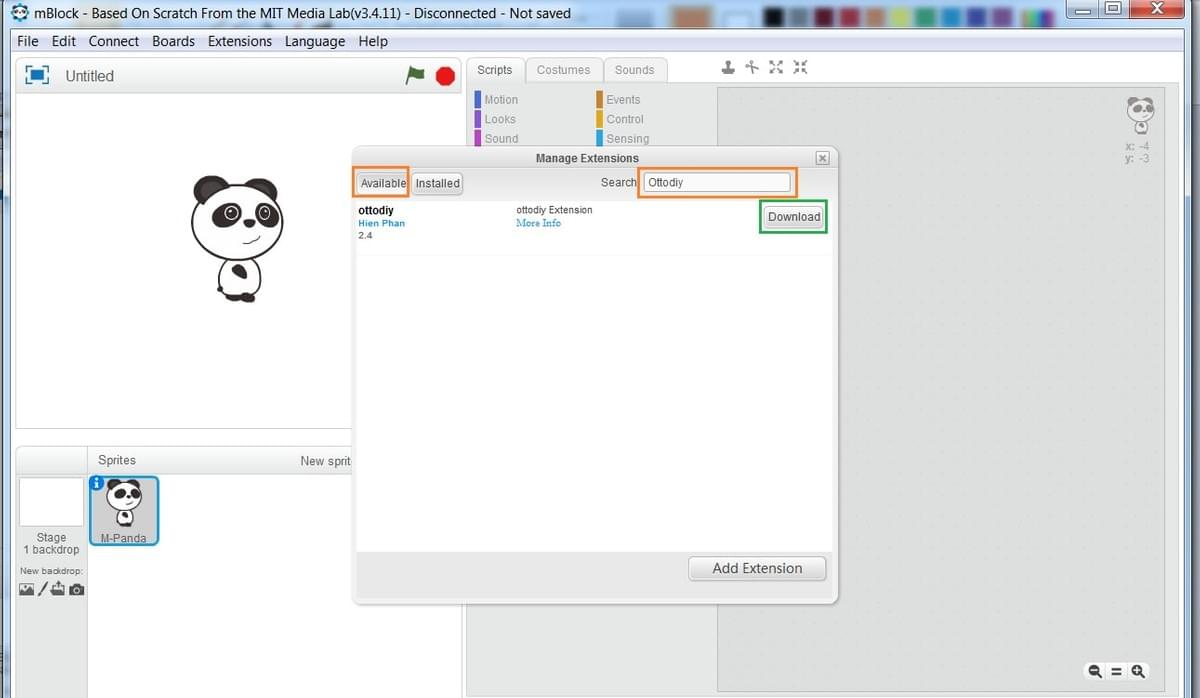Open the Boards menu
Viewport: 1200px width, 698px height.
click(x=174, y=41)
